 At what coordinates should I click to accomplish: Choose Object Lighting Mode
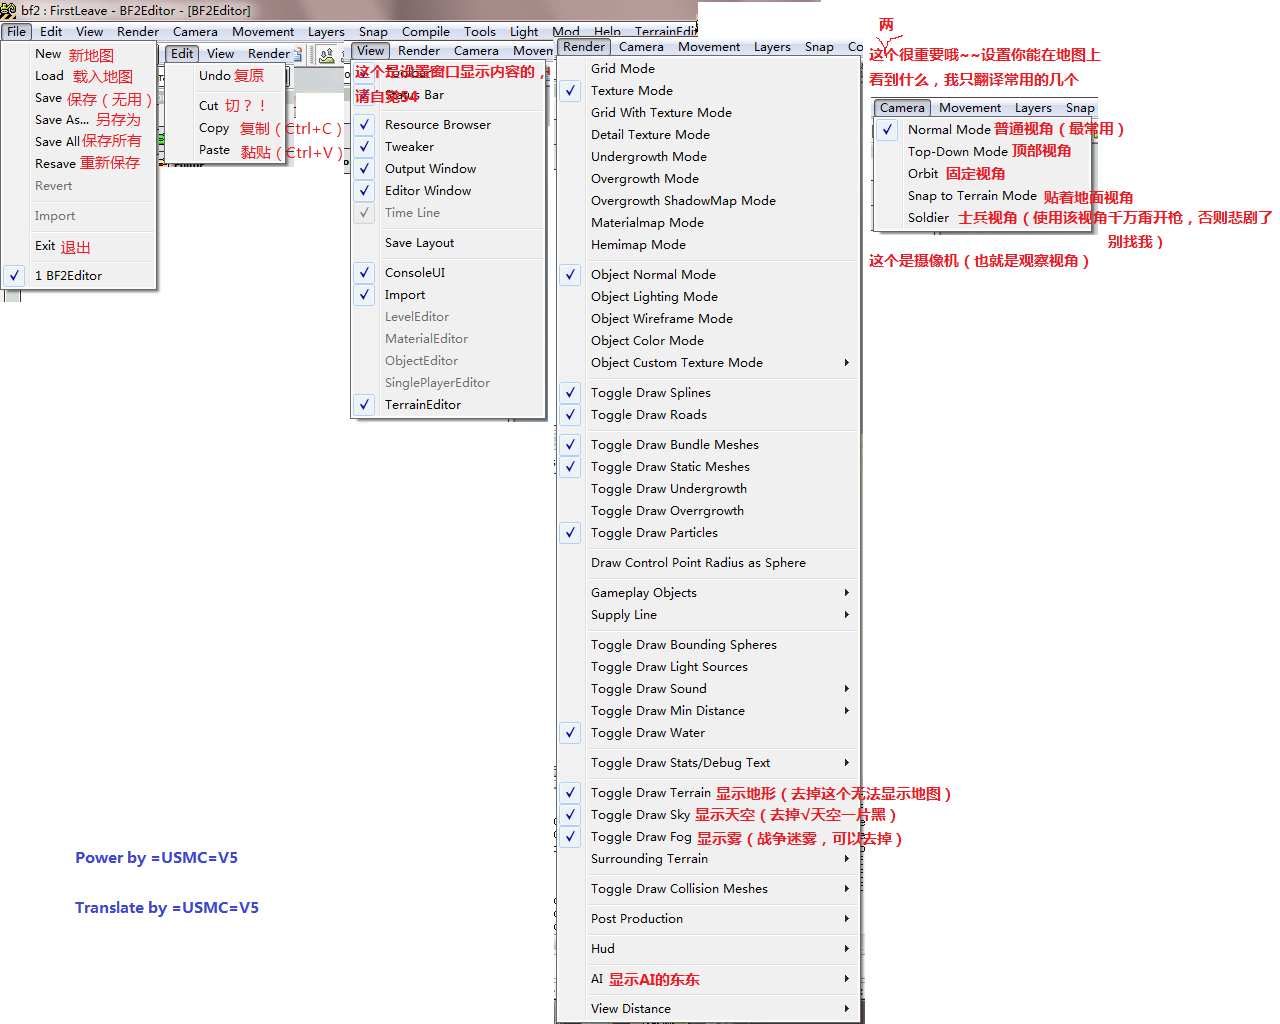tap(708, 297)
